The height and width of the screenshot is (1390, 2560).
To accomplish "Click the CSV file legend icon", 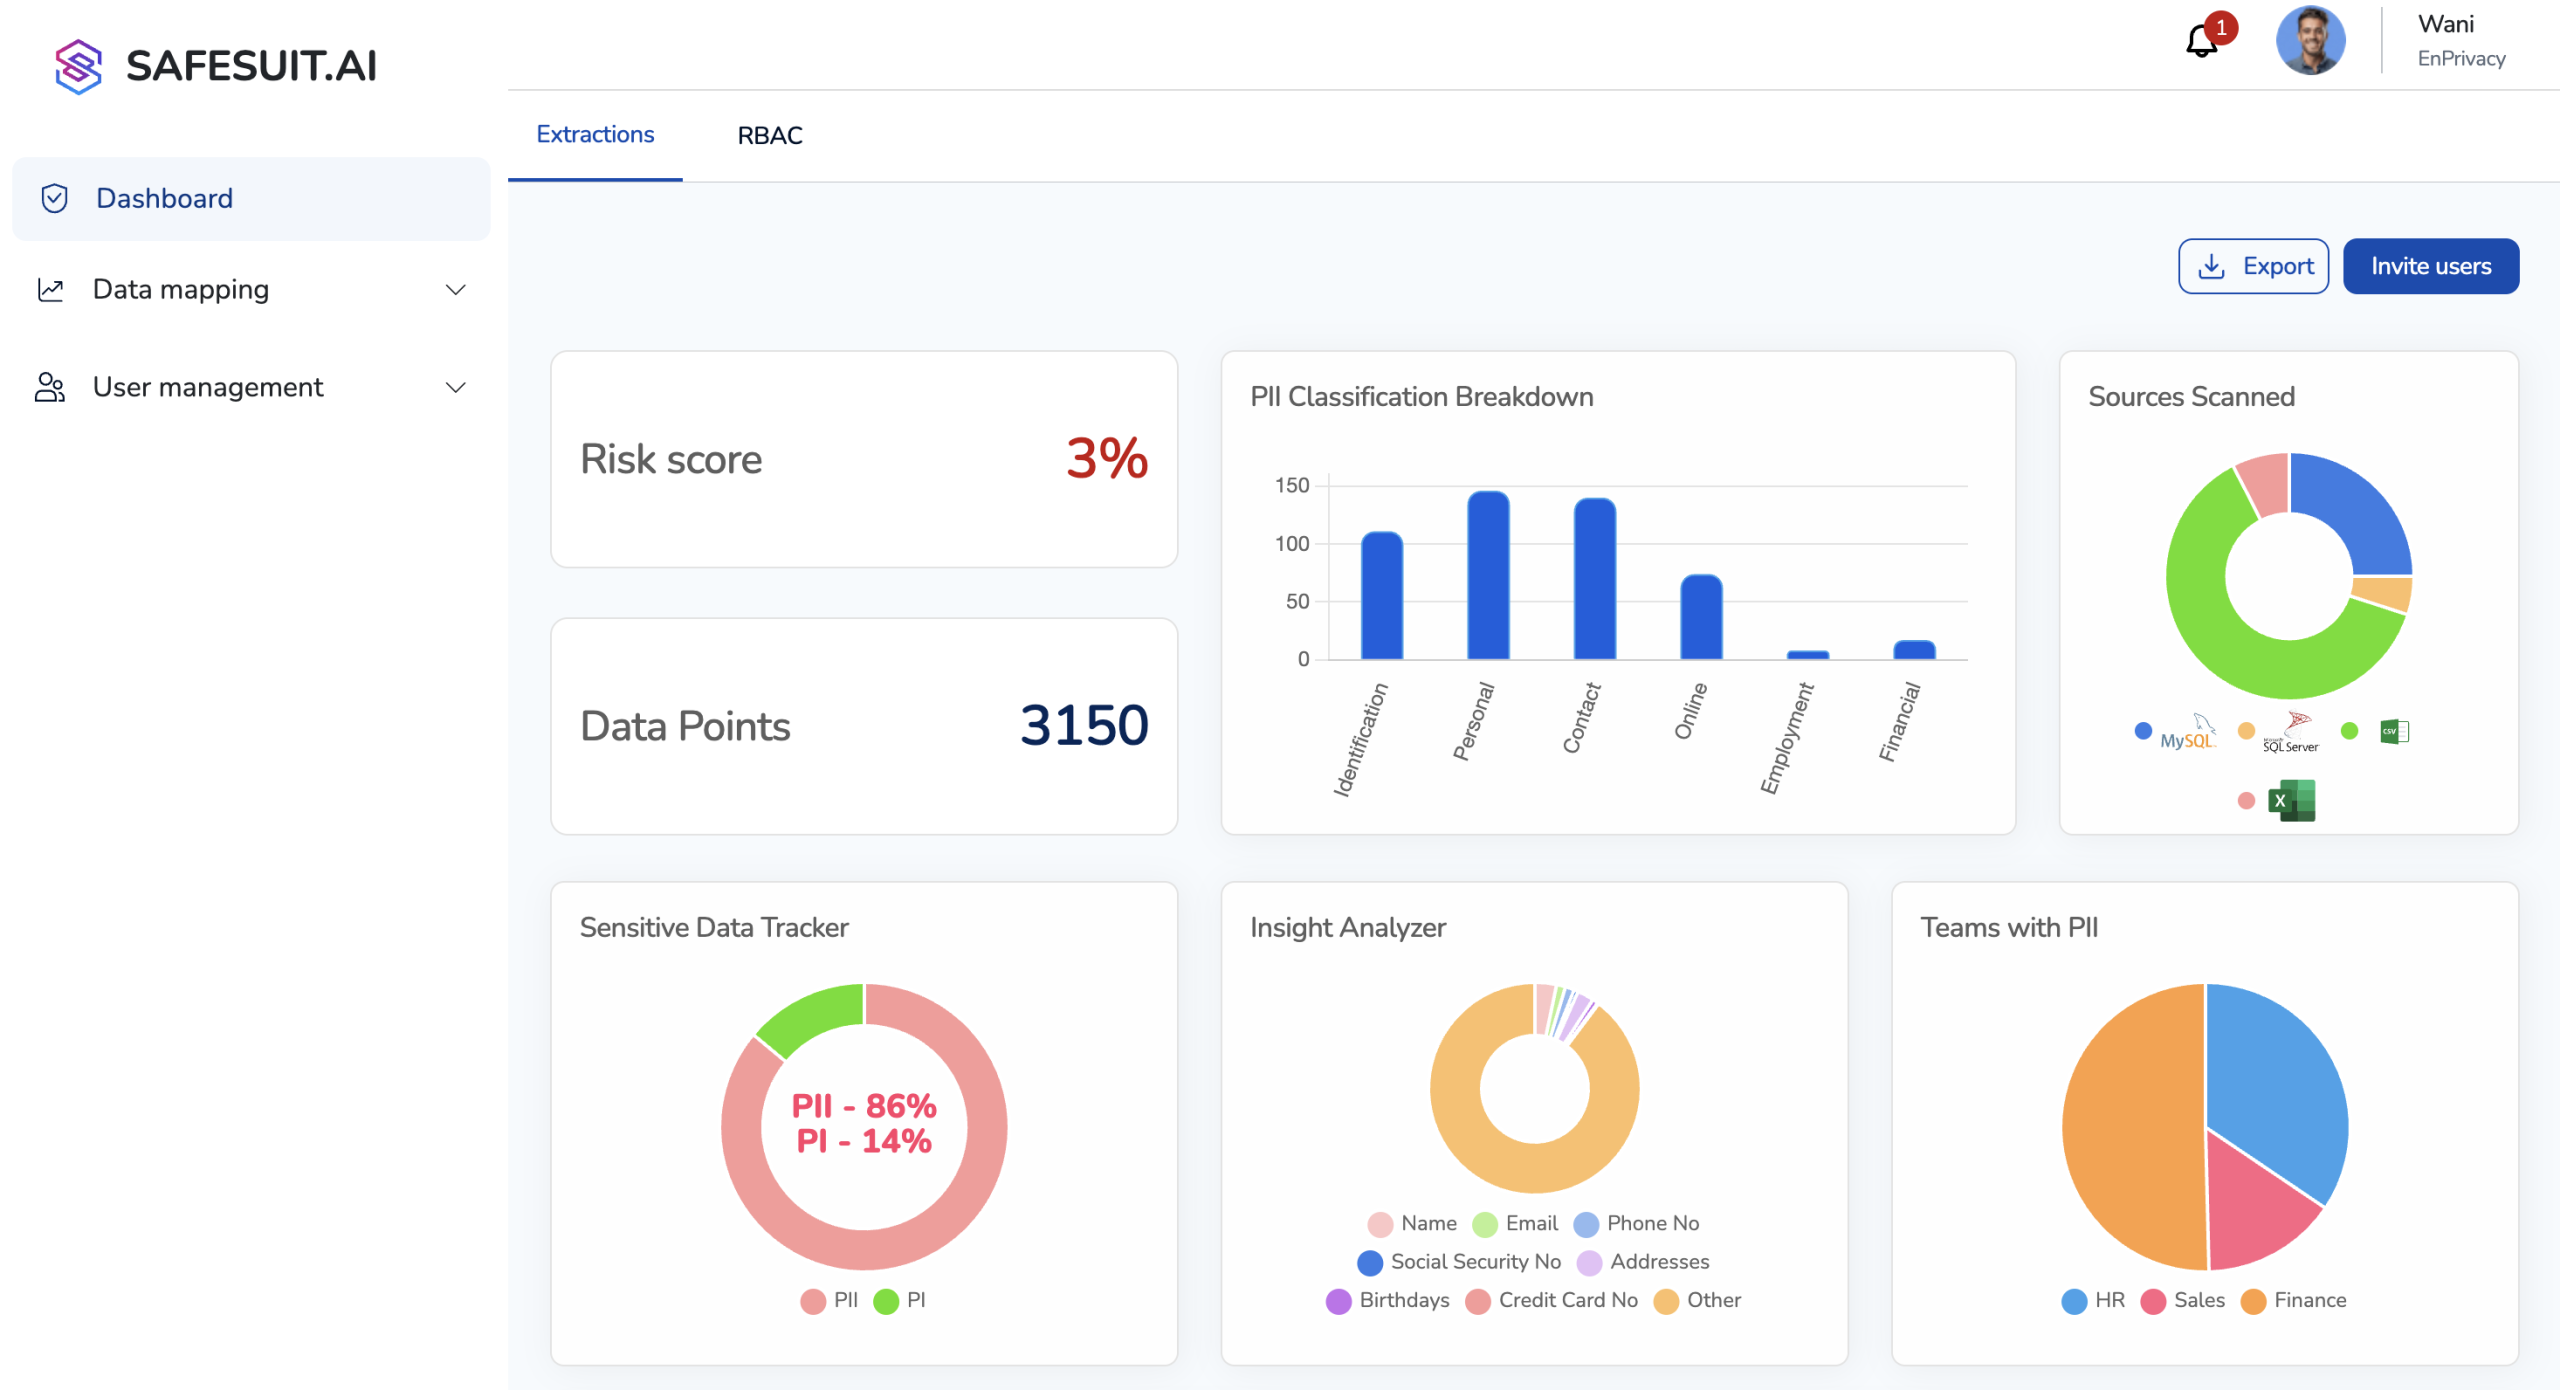I will tap(2394, 731).
